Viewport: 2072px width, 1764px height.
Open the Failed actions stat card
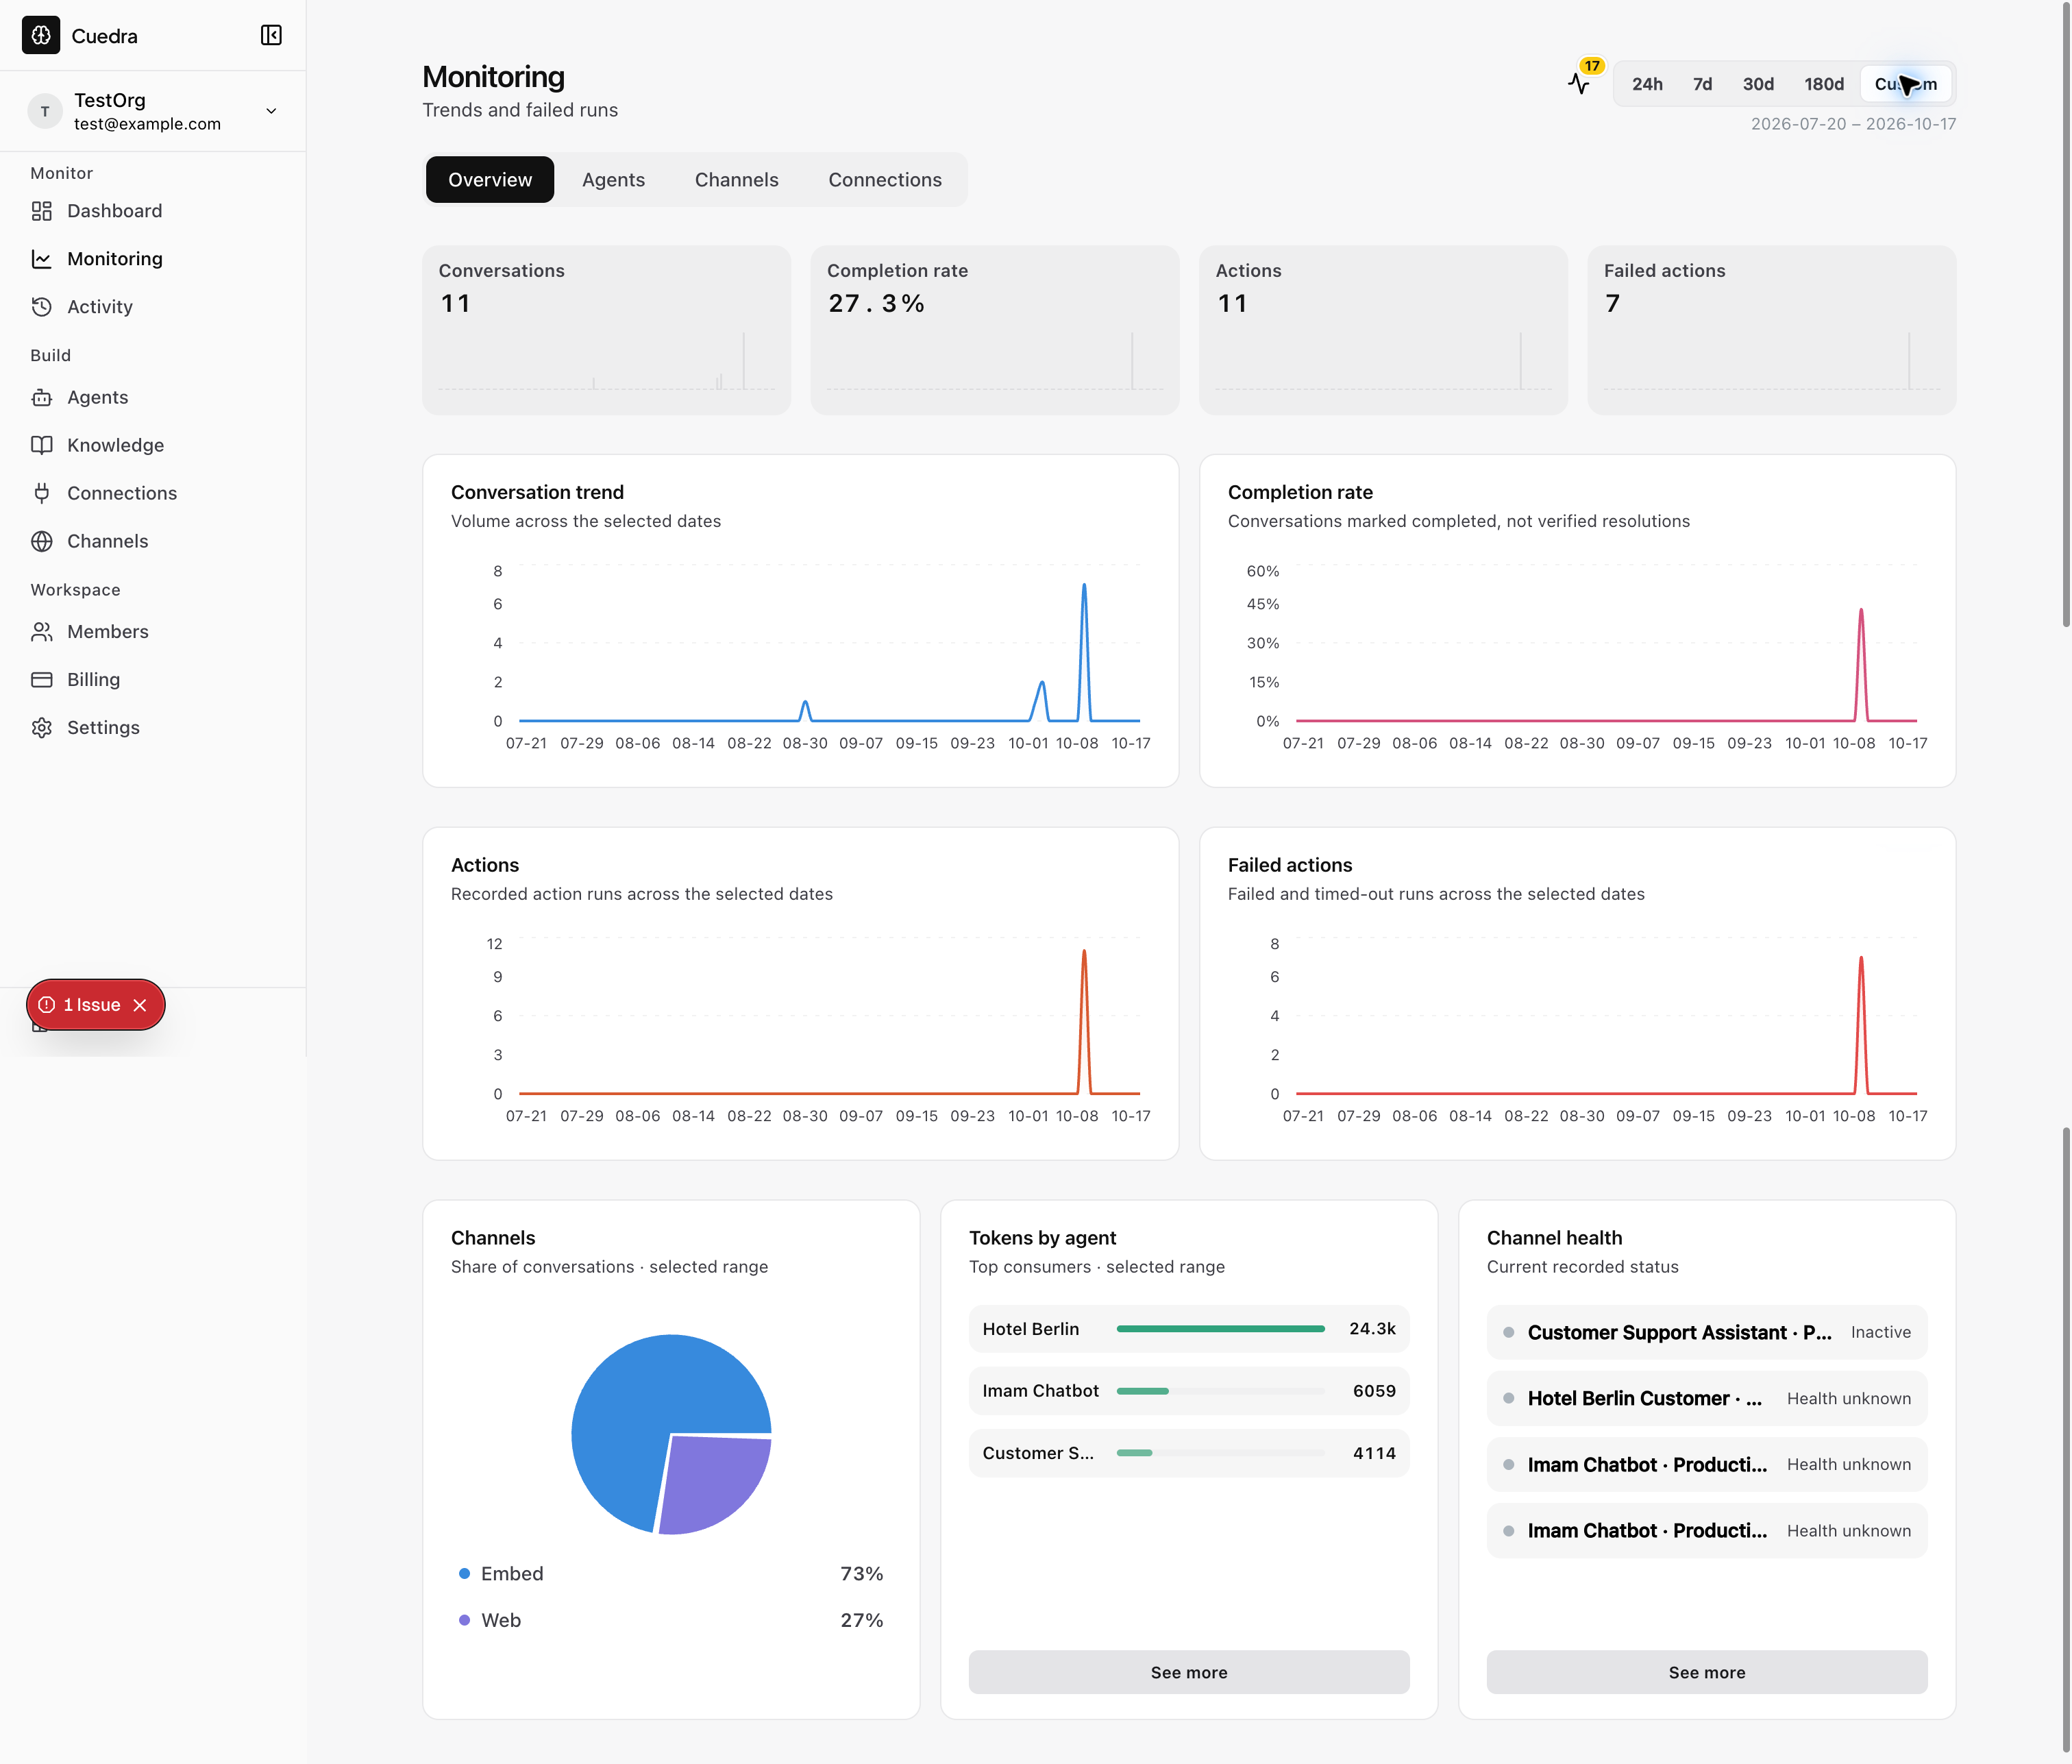[x=1771, y=330]
